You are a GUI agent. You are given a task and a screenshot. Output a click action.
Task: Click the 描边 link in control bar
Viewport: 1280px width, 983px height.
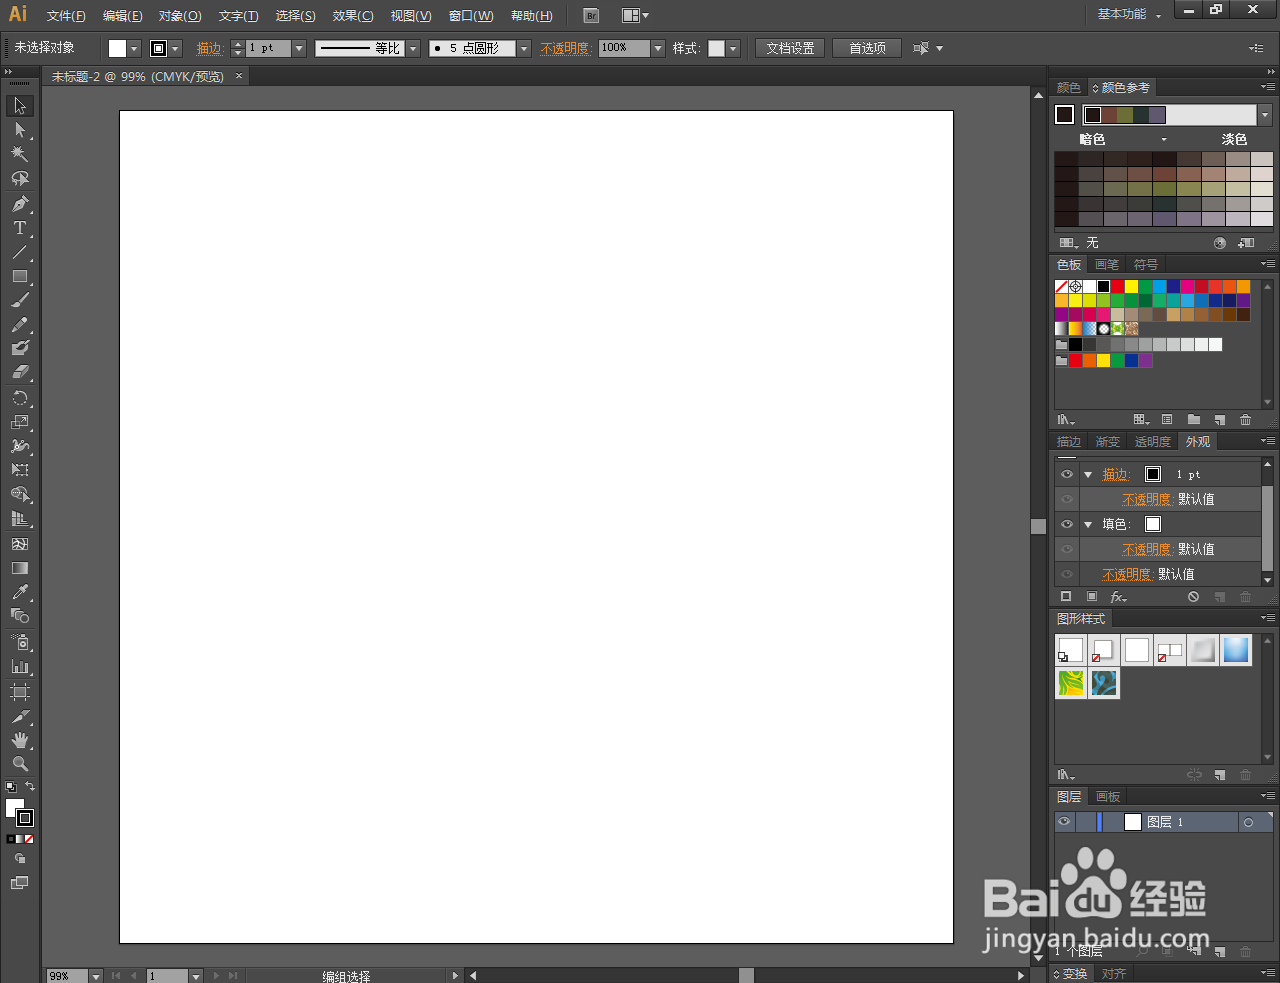tap(209, 48)
